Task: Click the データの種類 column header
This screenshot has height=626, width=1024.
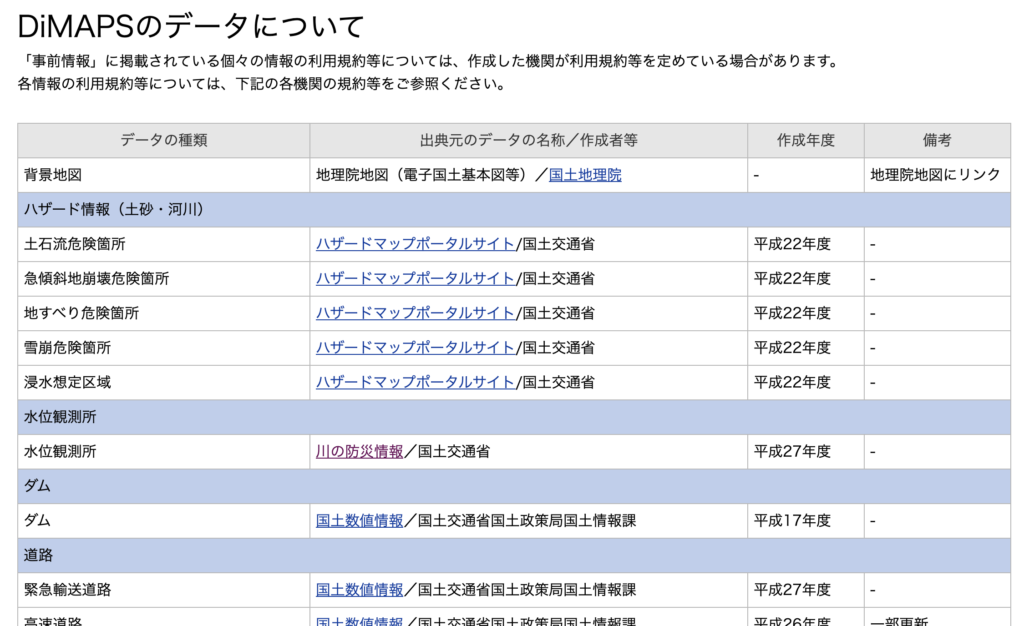Action: tap(164, 141)
